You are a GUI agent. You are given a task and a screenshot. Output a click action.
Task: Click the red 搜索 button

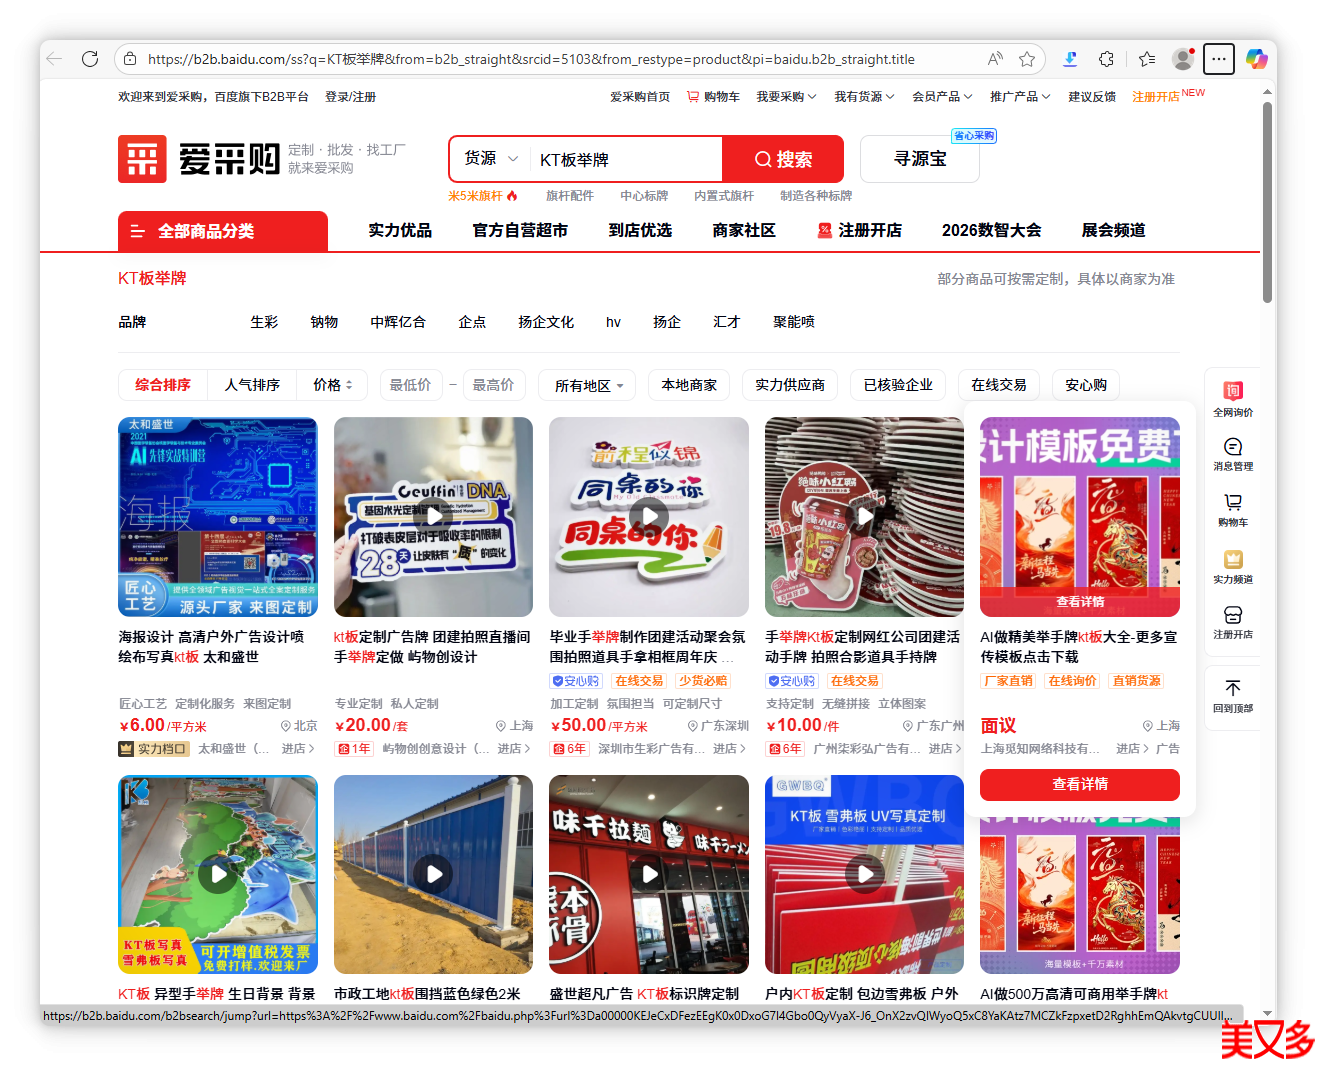pyautogui.click(x=783, y=159)
